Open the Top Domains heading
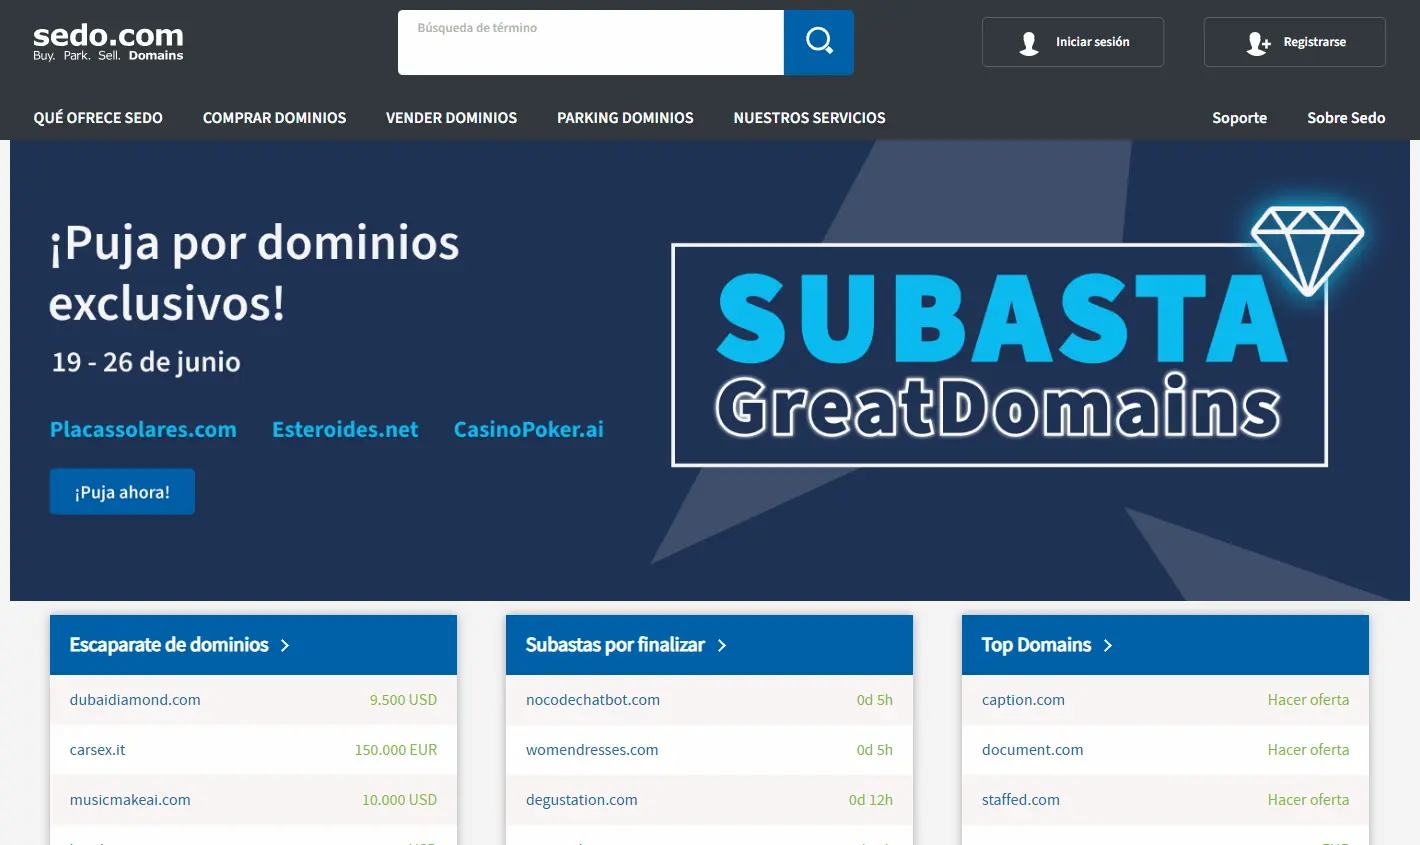Viewport: 1420px width, 845px height. [1036, 645]
